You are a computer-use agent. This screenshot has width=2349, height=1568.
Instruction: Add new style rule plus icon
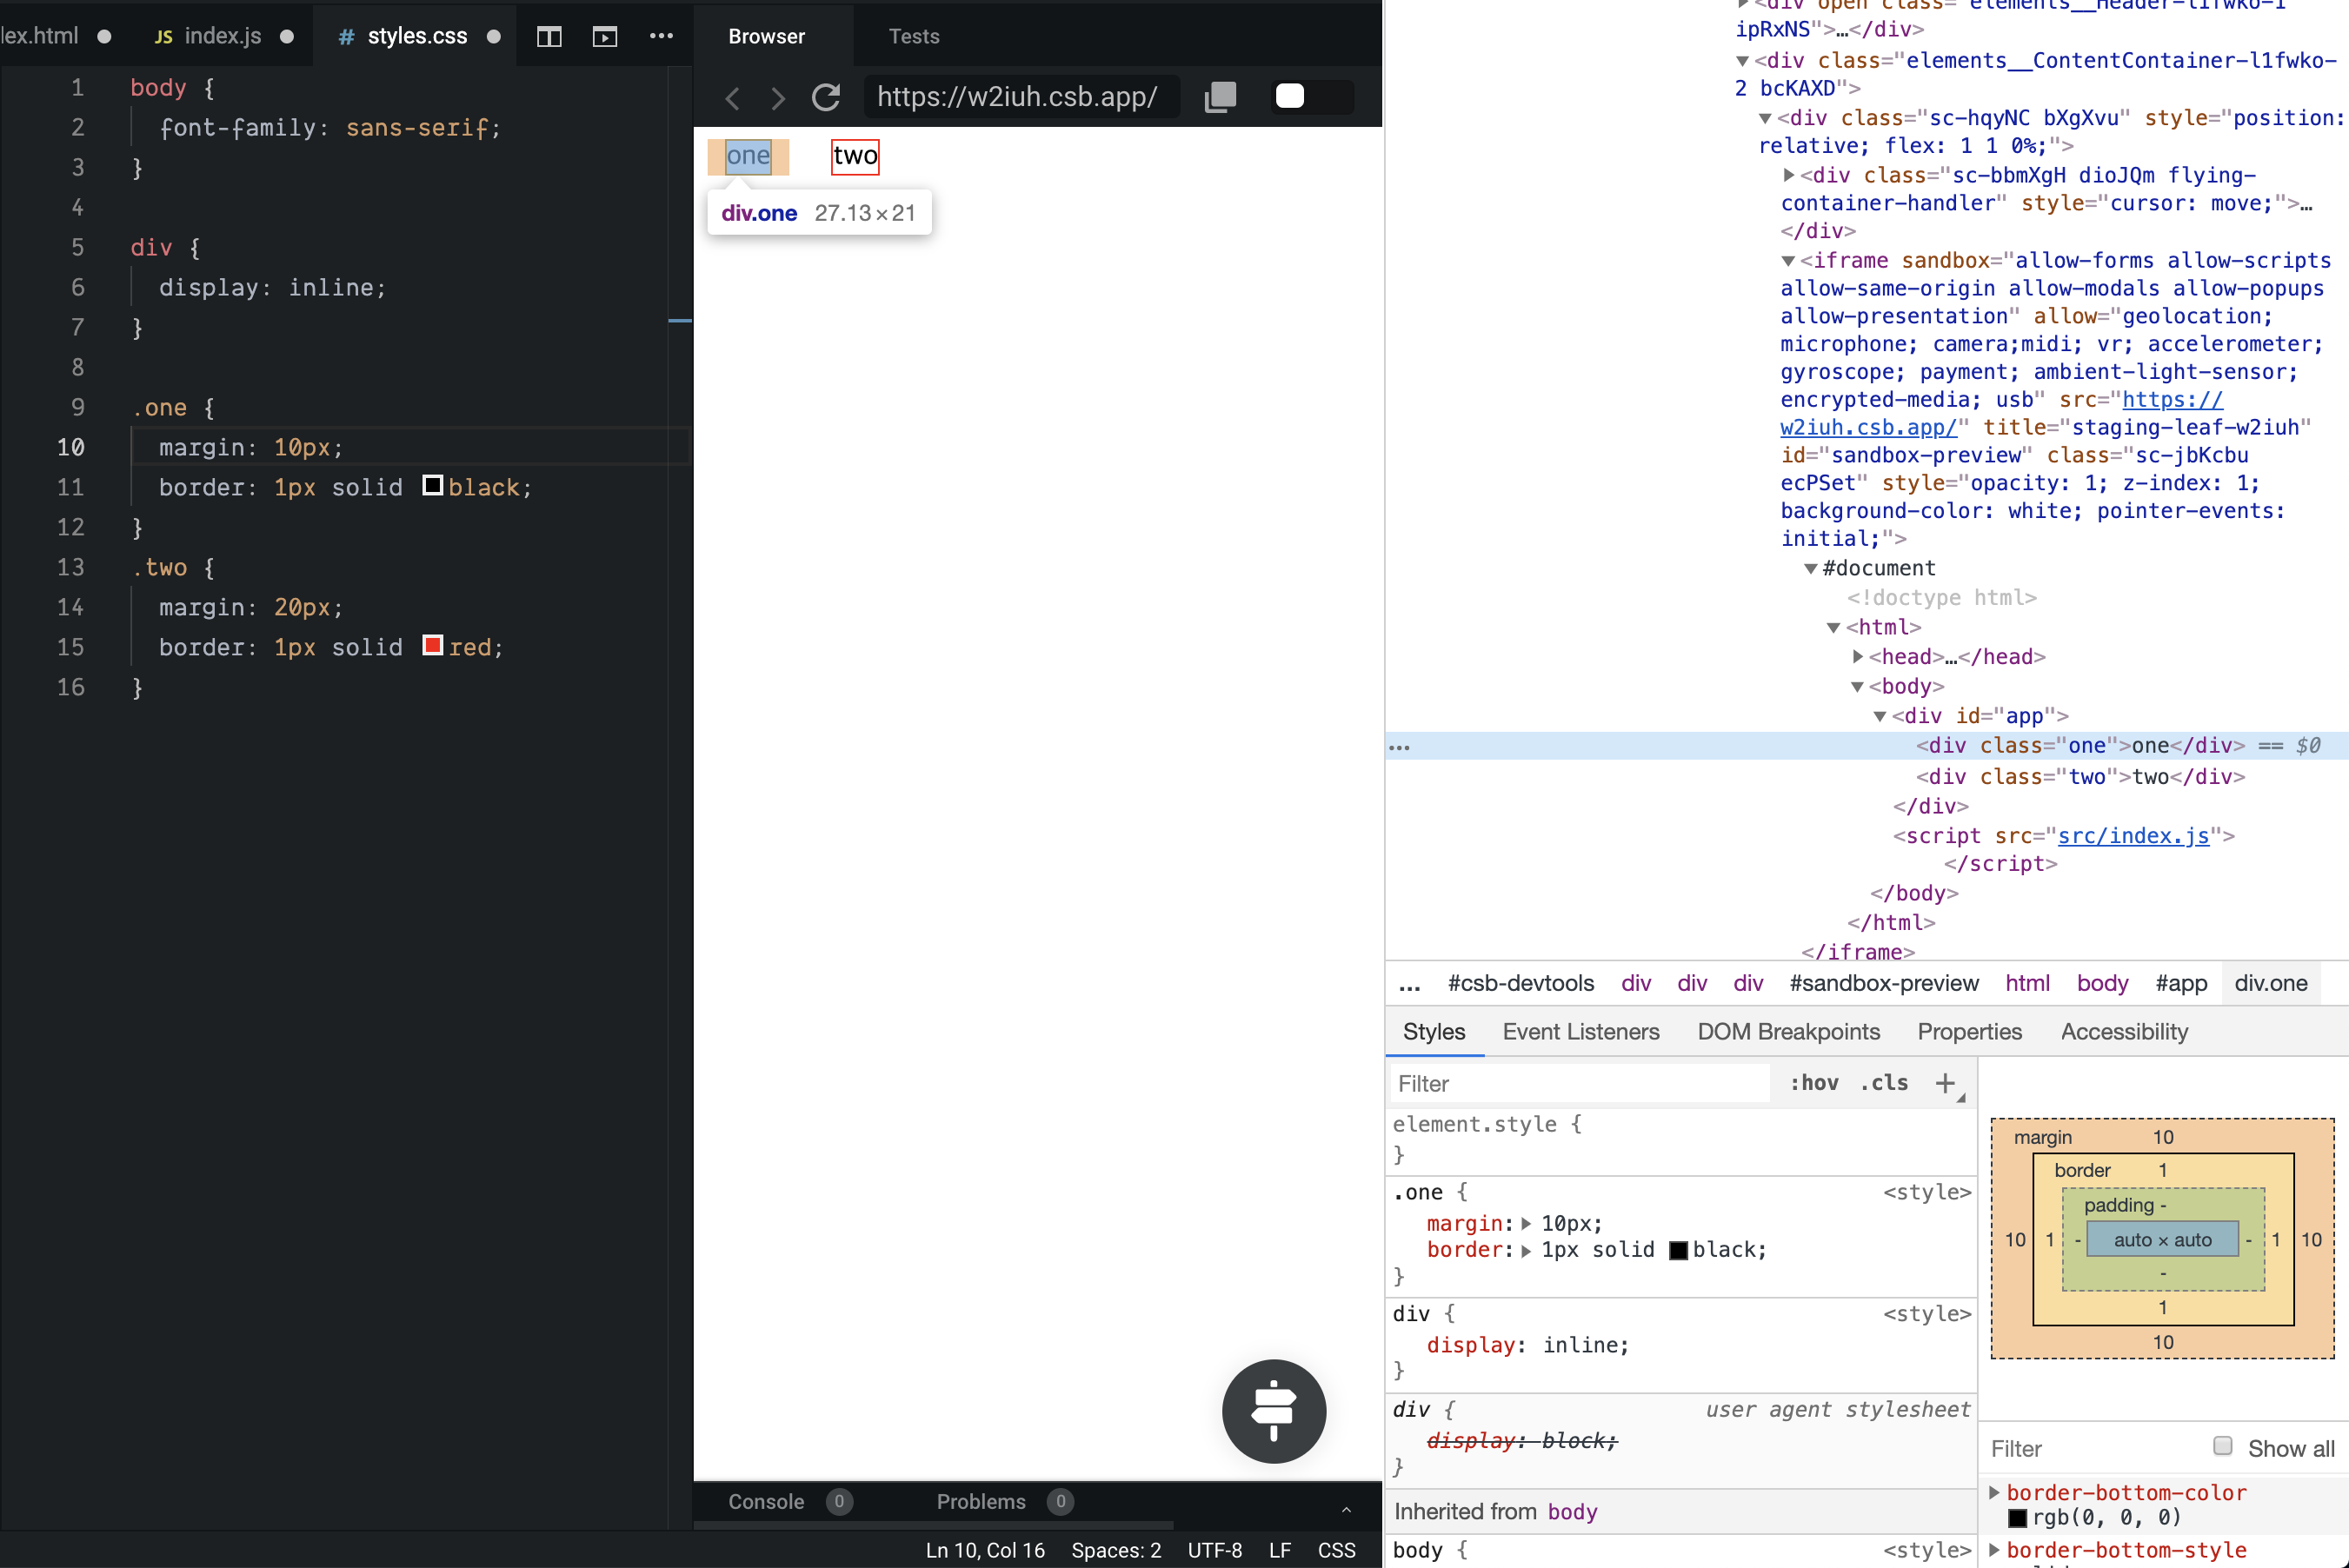[x=1945, y=1083]
